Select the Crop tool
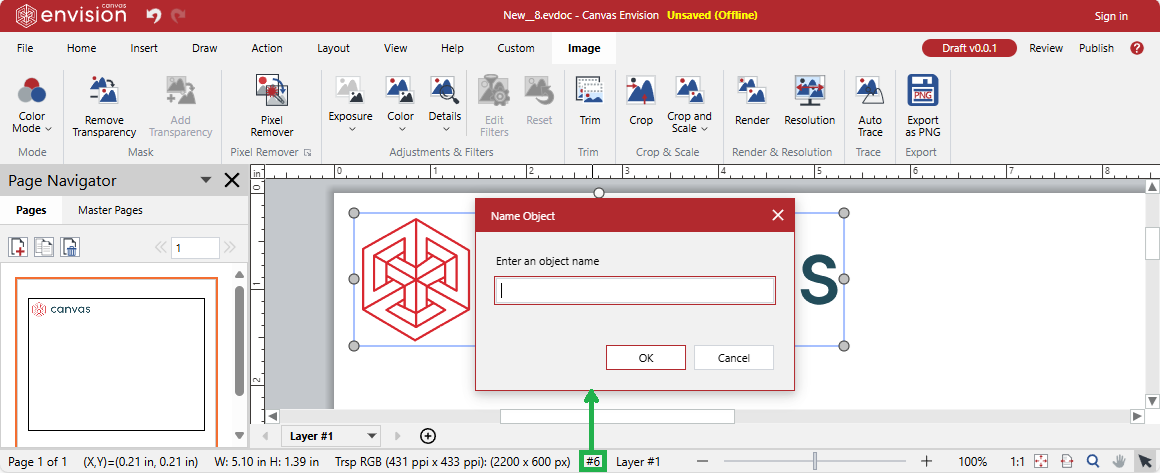Viewport: 1160px width, 473px height. pyautogui.click(x=641, y=101)
